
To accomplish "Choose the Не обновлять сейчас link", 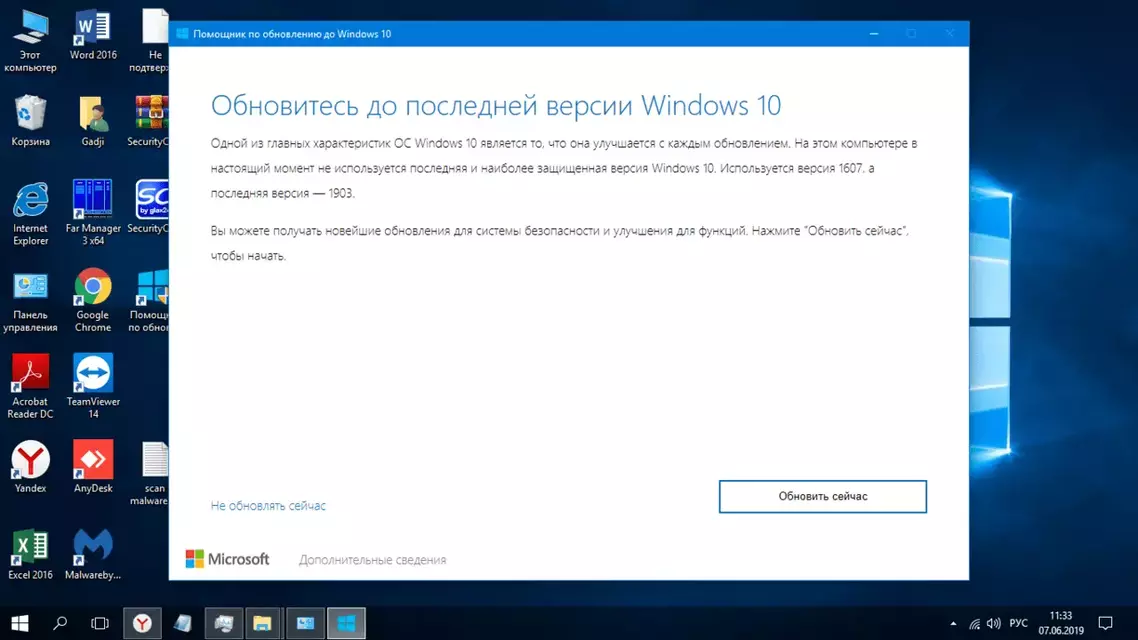I will [268, 506].
